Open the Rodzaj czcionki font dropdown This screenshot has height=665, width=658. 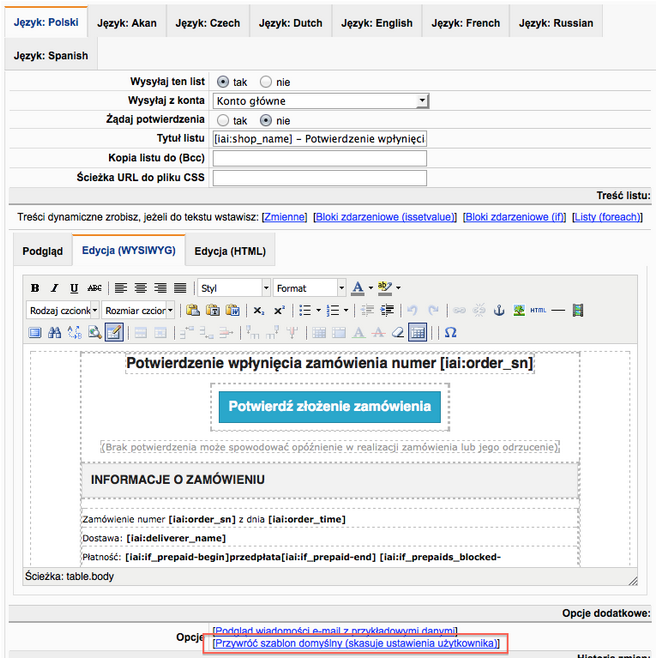(x=63, y=310)
